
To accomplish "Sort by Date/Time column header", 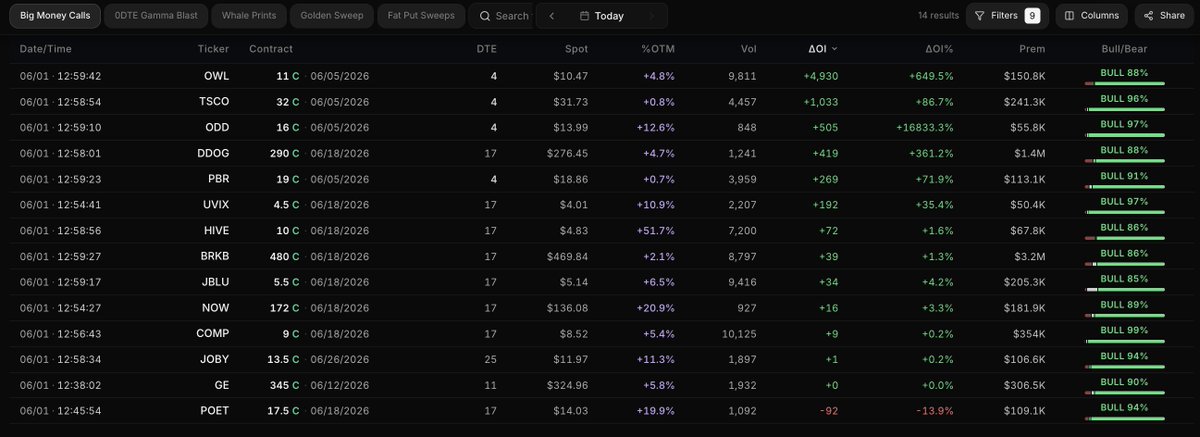I will point(46,49).
